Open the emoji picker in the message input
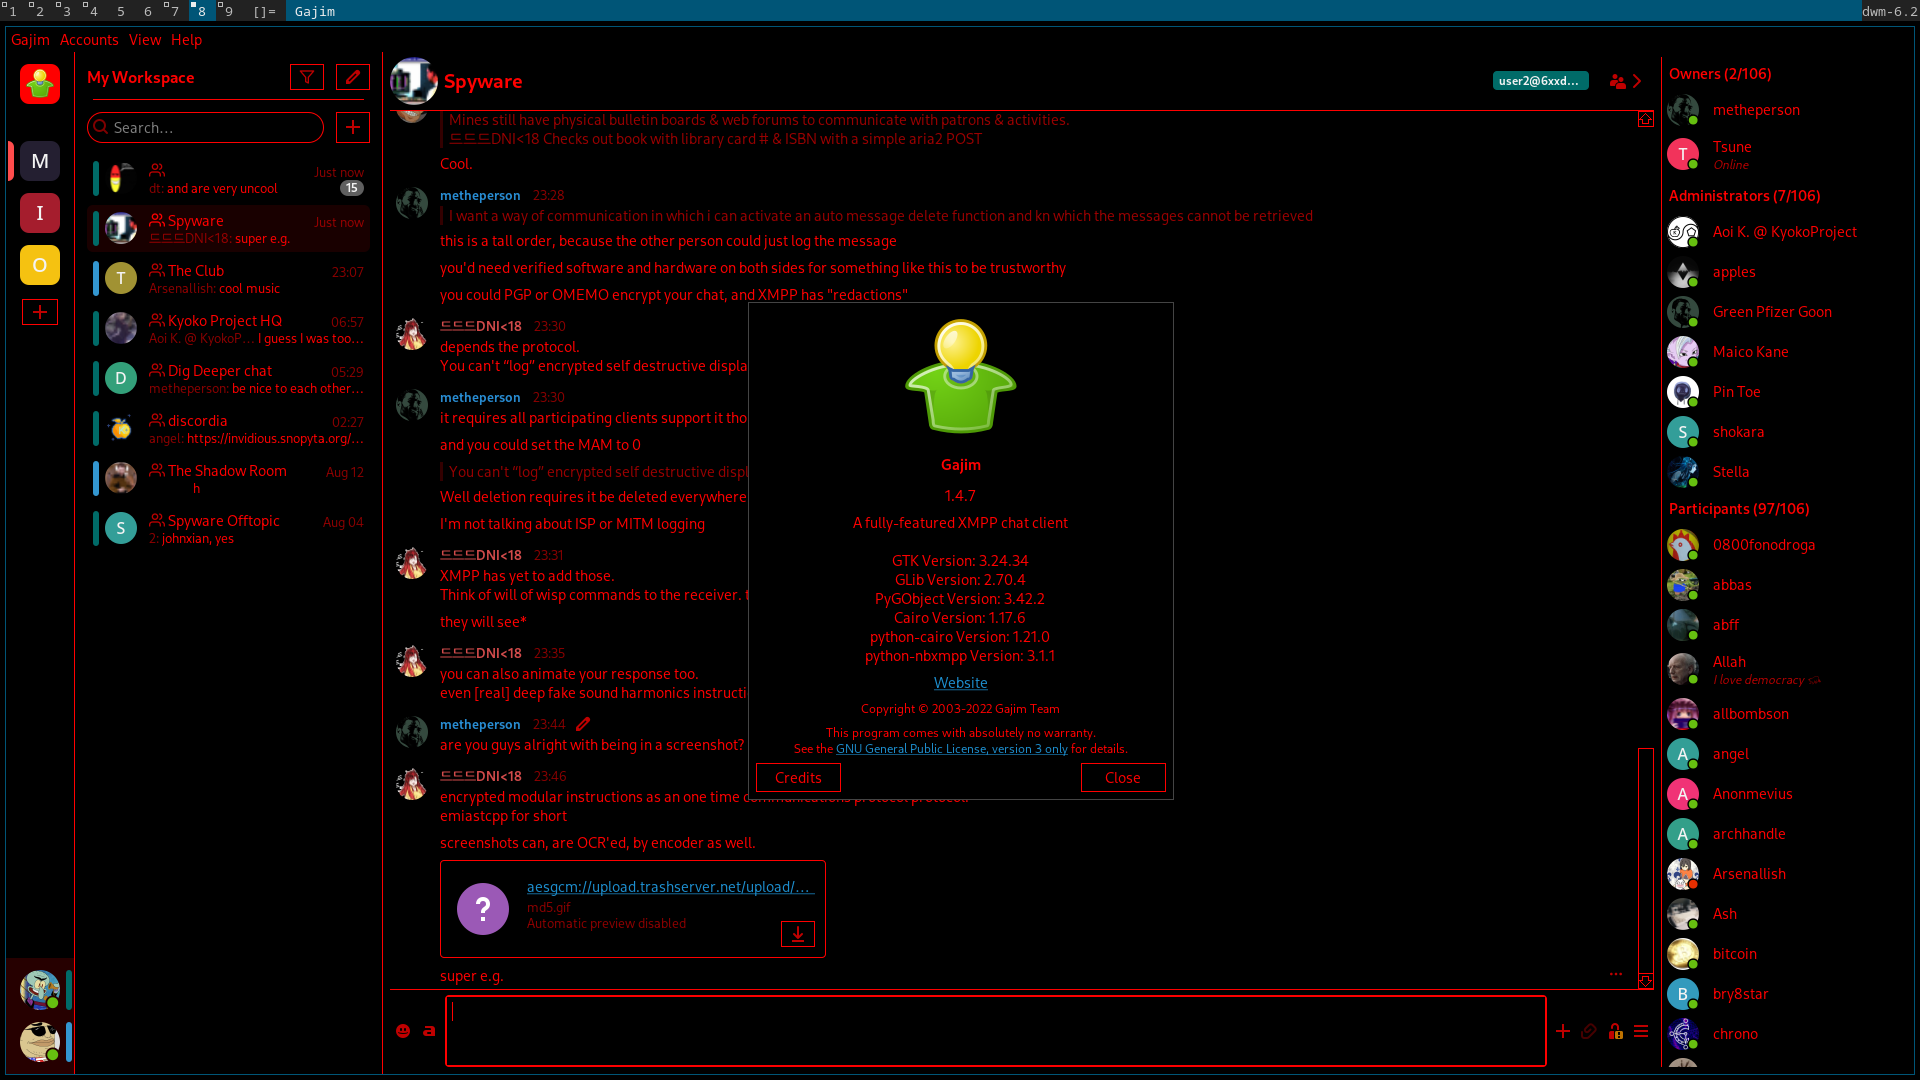 tap(403, 1031)
